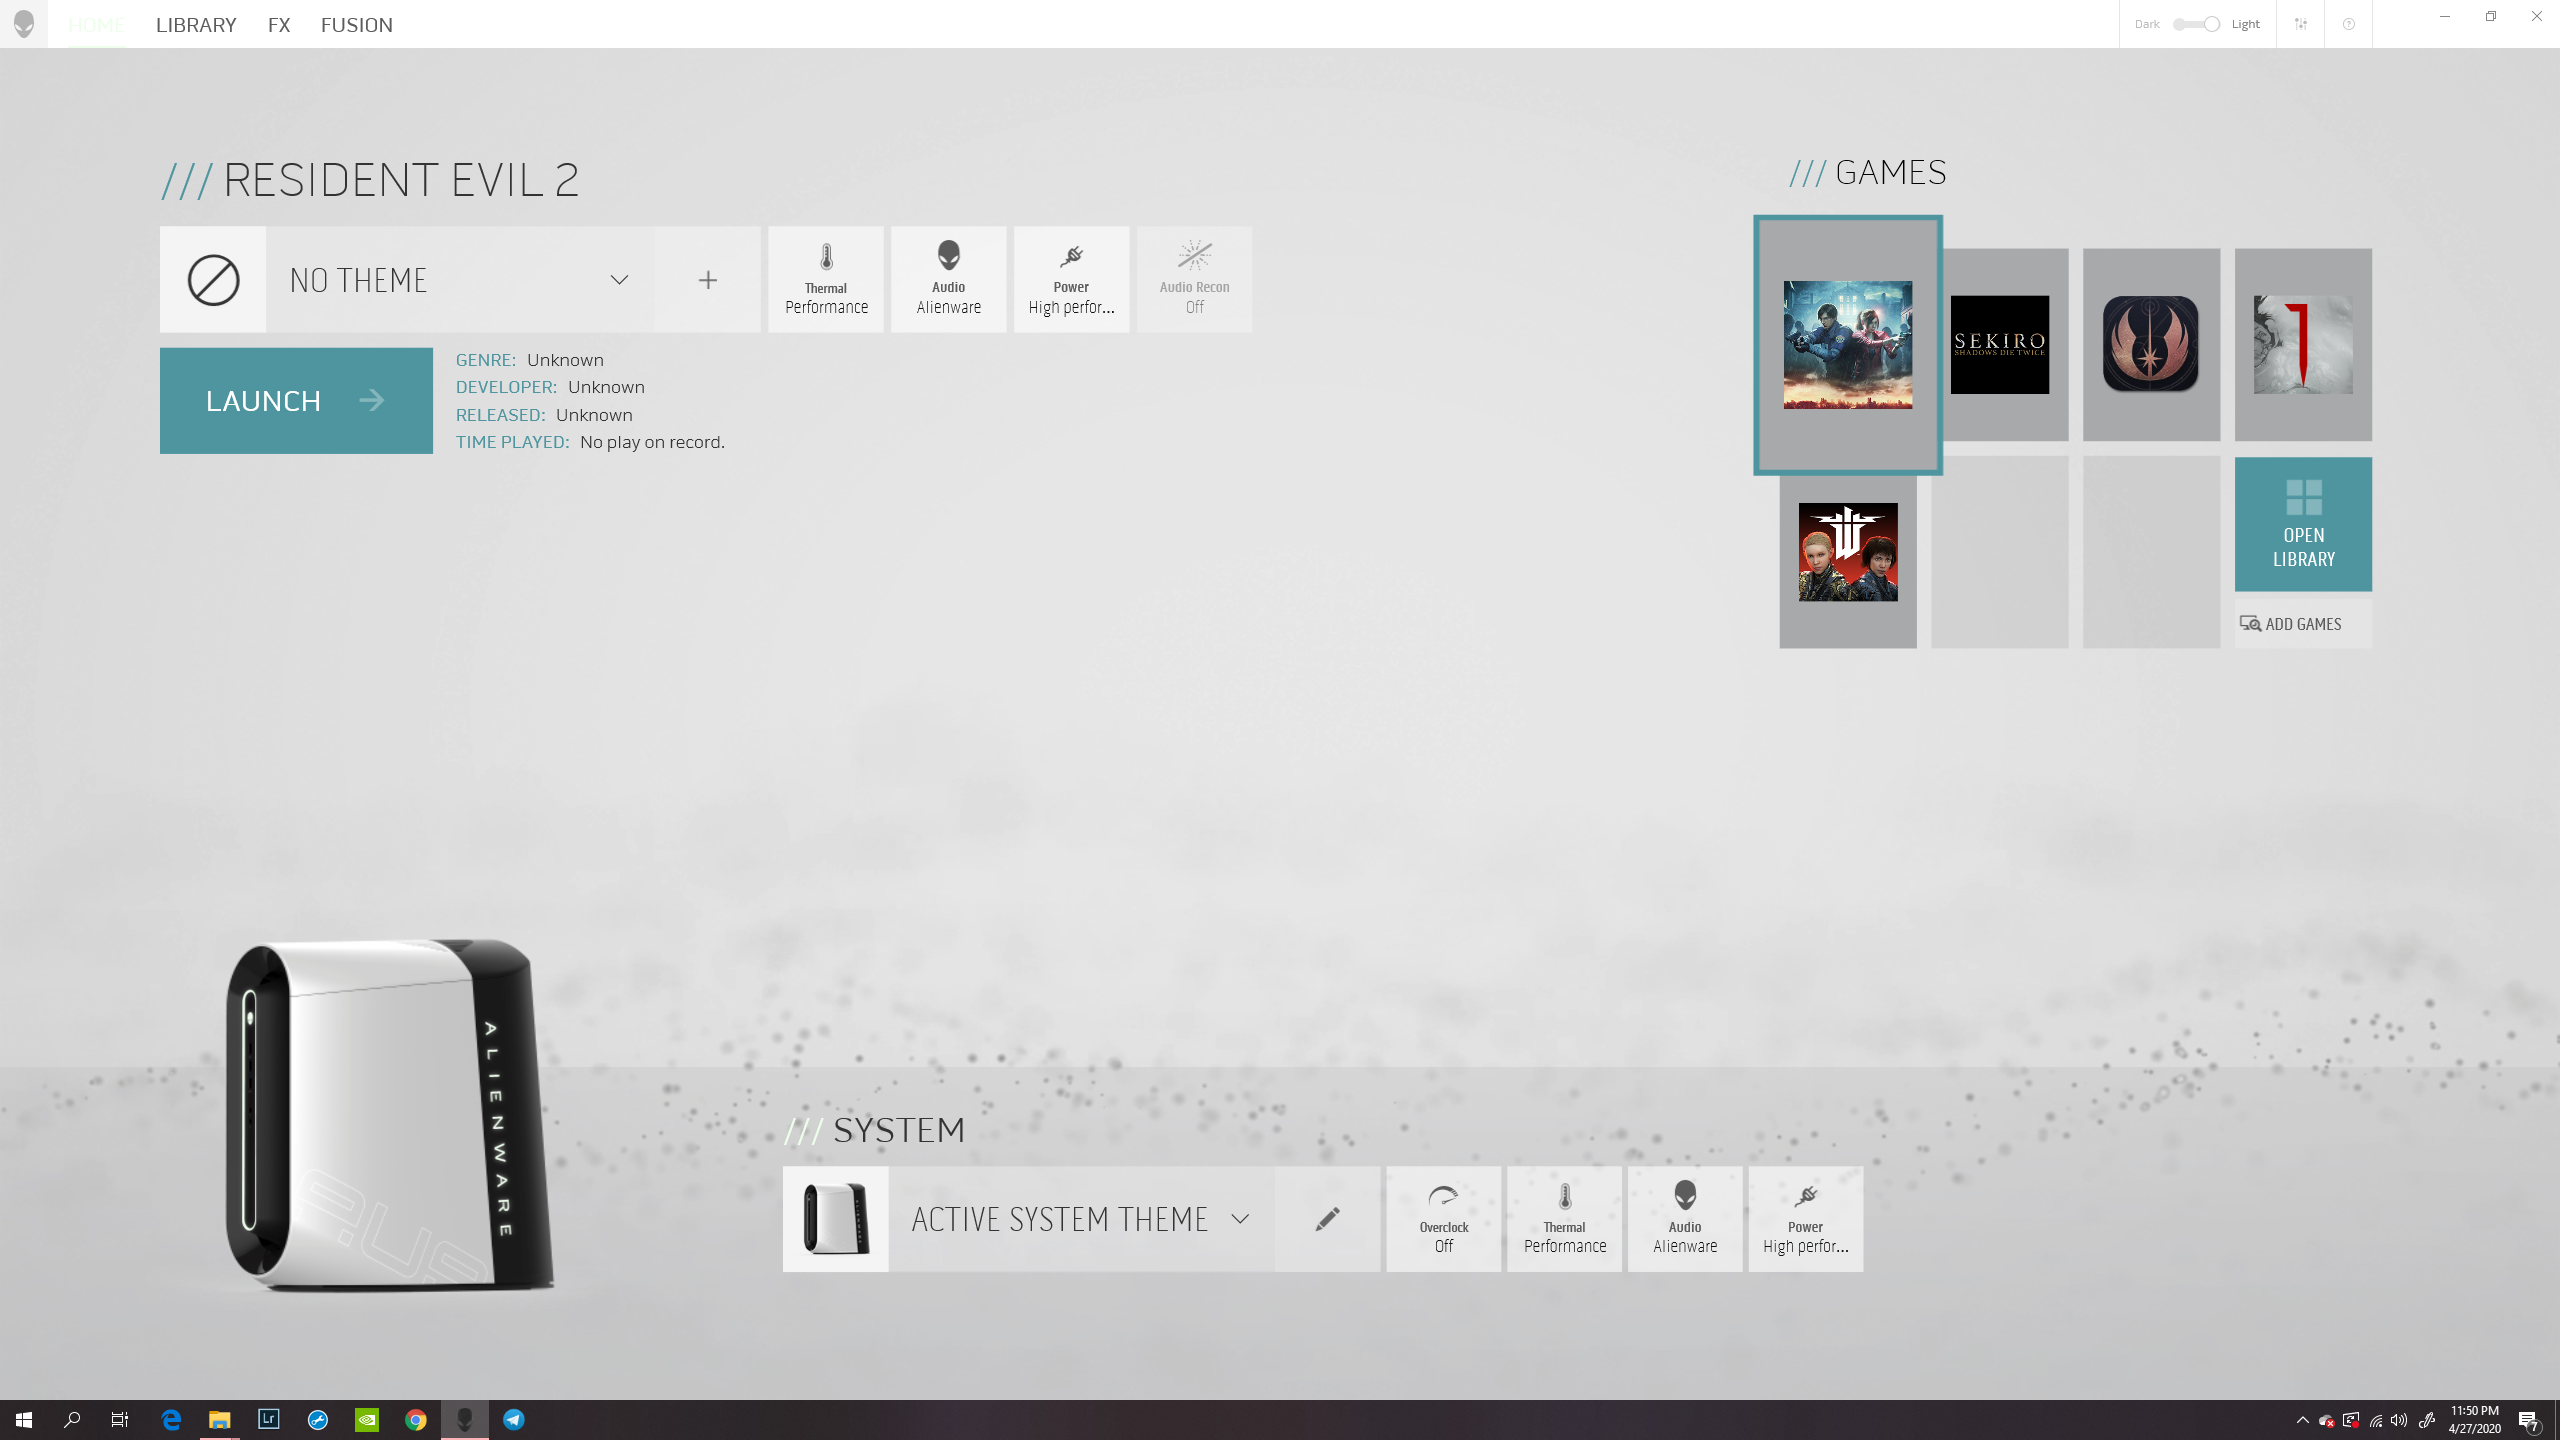Image resolution: width=2560 pixels, height=1440 pixels.
Task: Switch to the FUSION tab
Action: (x=357, y=25)
